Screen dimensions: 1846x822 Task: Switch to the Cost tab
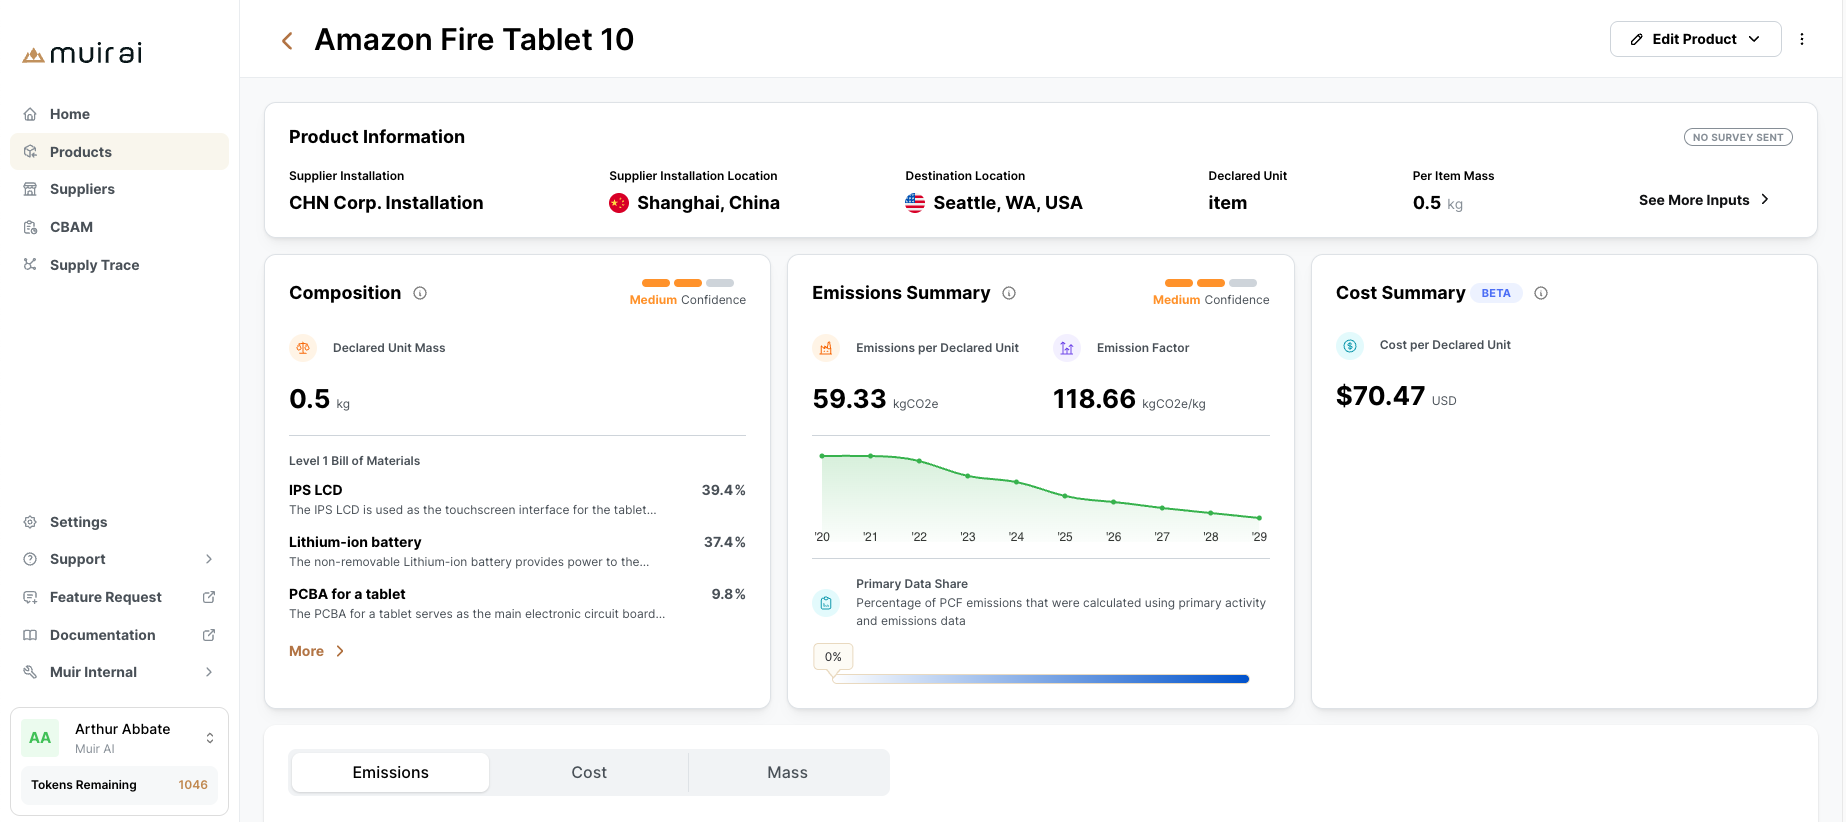[x=589, y=772]
